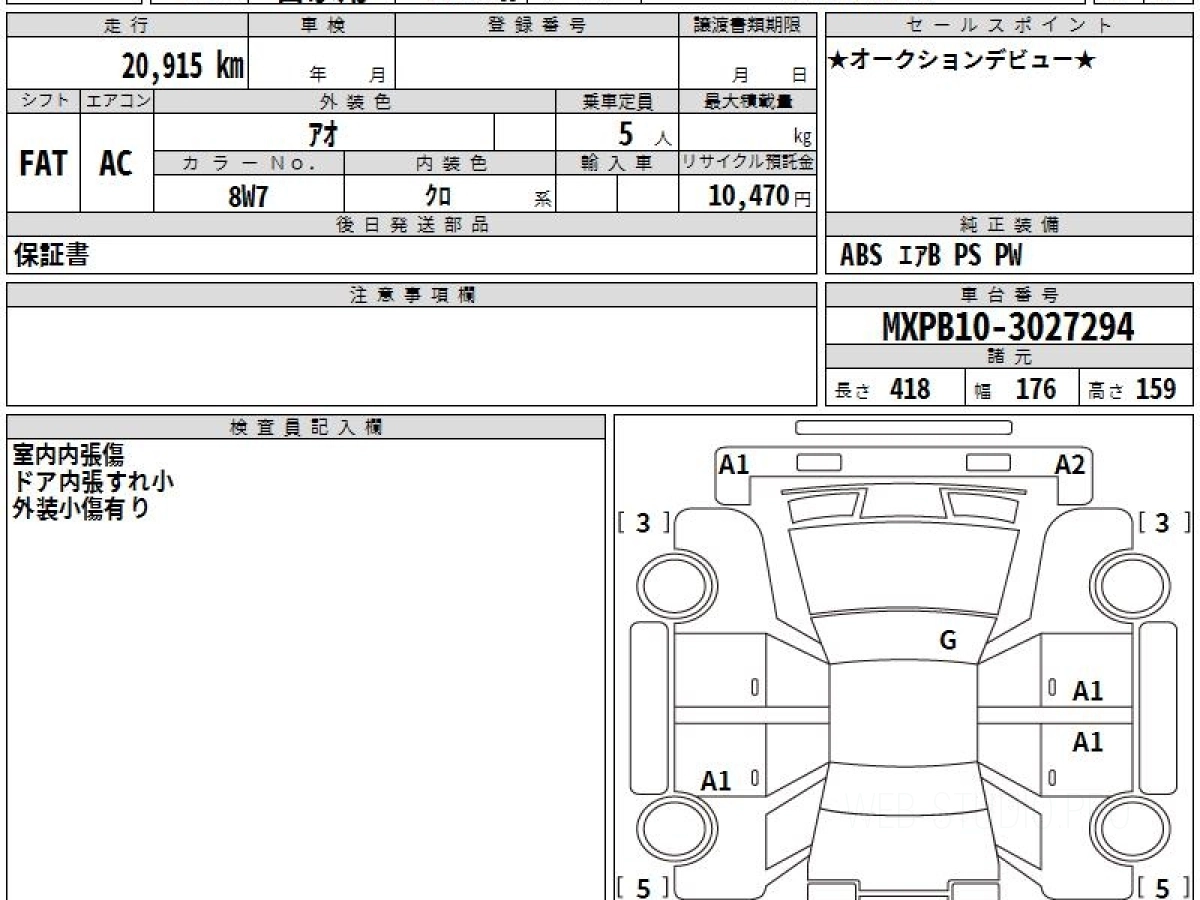Select the 外装小傷有り inspector note line
This screenshot has height=900, width=1200.
click(x=81, y=509)
